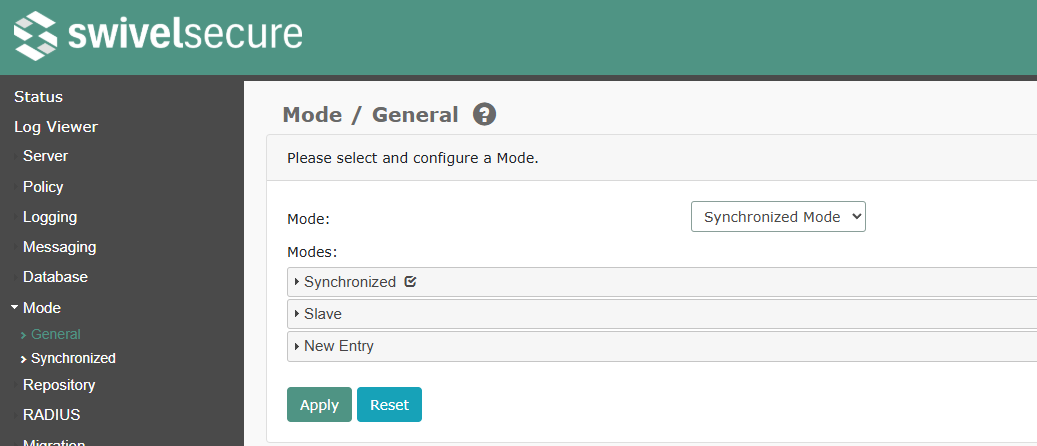The image size is (1037, 446).
Task: Expand the Logging sidebar menu
Action: tap(50, 217)
